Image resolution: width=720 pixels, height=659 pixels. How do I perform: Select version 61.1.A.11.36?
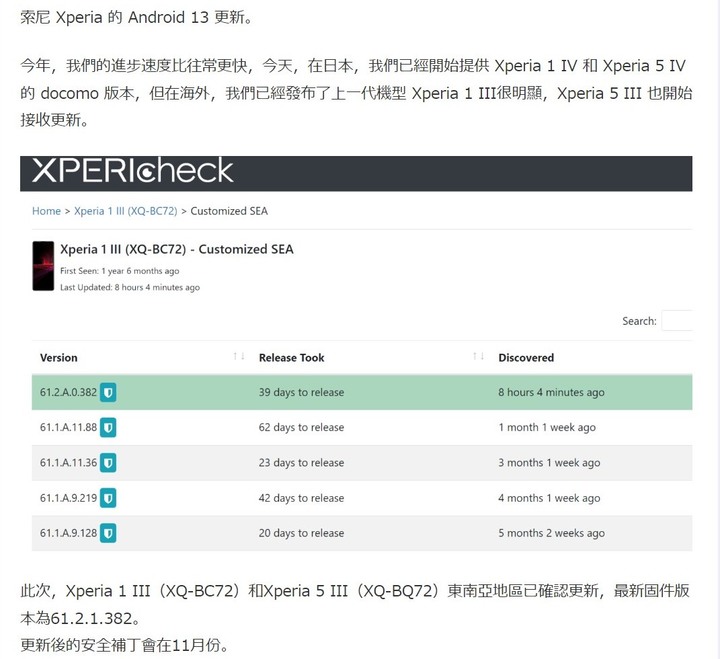[x=68, y=462]
